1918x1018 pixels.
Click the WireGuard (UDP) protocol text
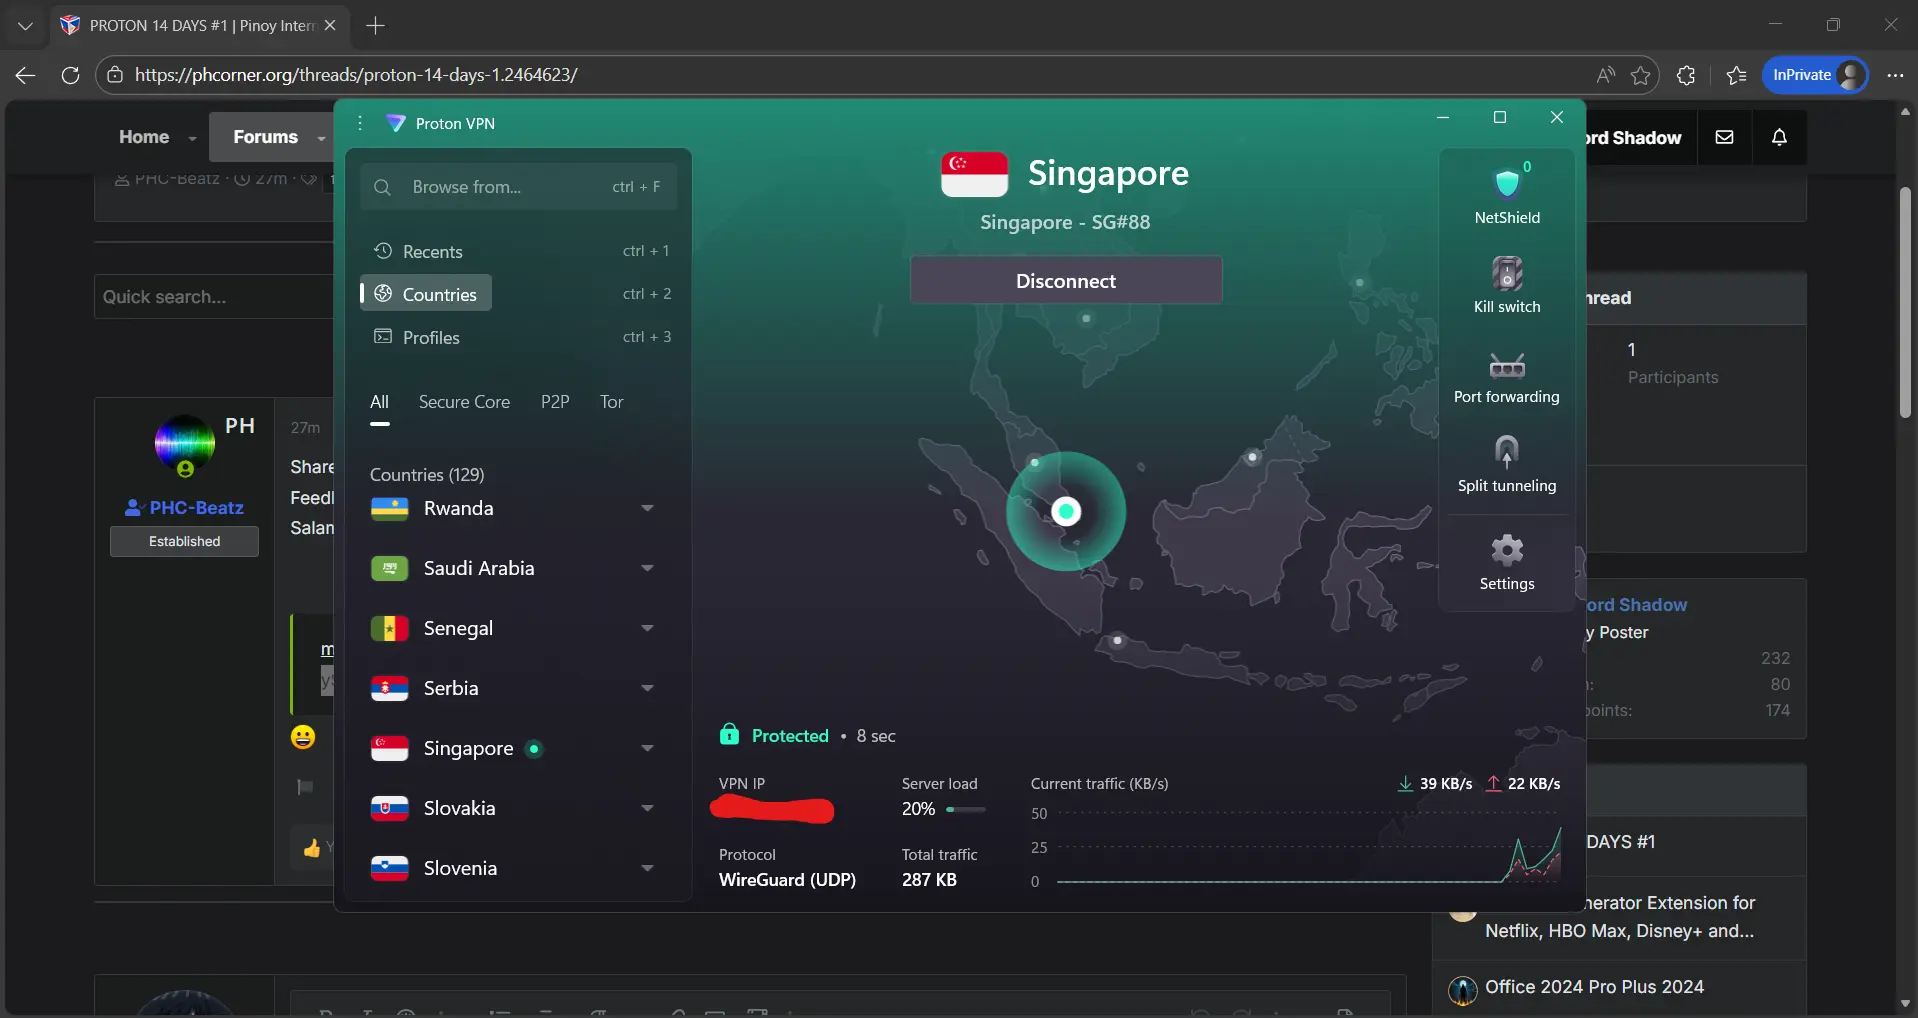click(787, 880)
